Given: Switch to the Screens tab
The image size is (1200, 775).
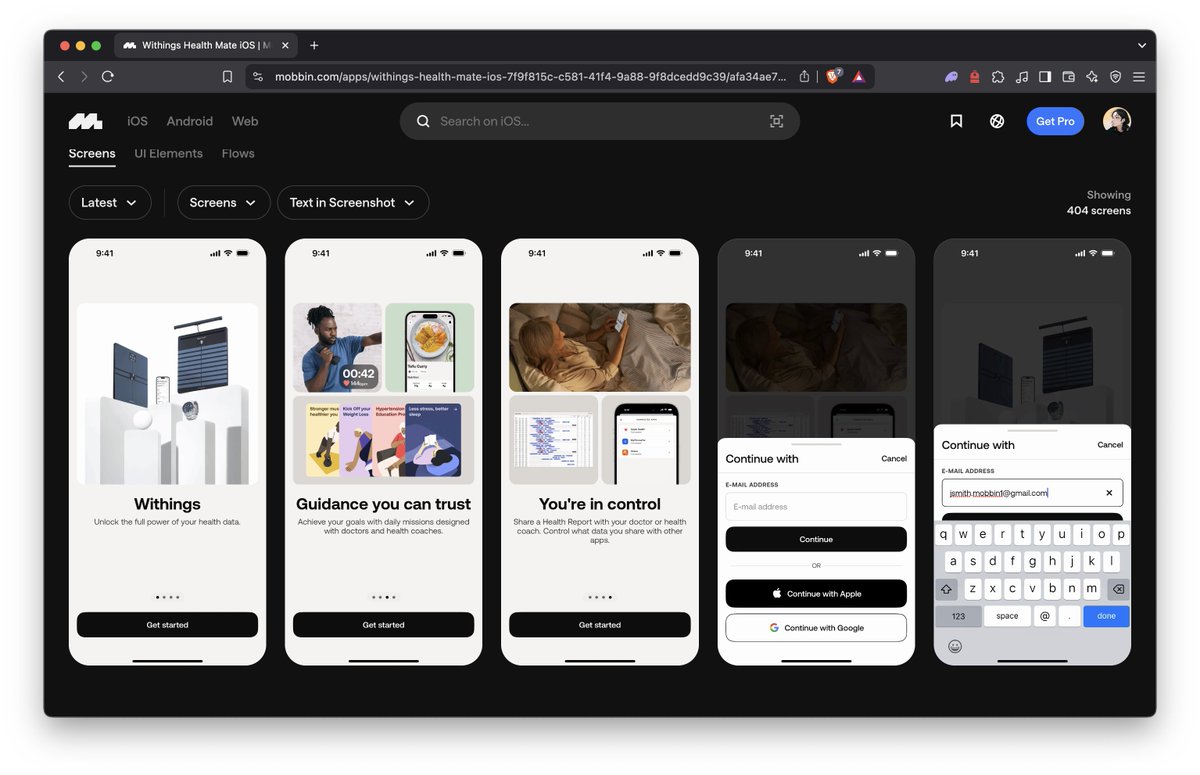Looking at the screenshot, I should pyautogui.click(x=92, y=153).
